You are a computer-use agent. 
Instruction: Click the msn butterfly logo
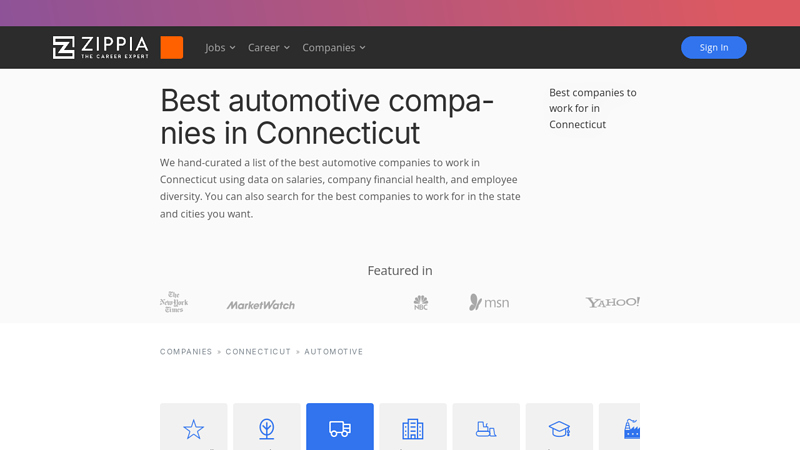[x=489, y=303]
